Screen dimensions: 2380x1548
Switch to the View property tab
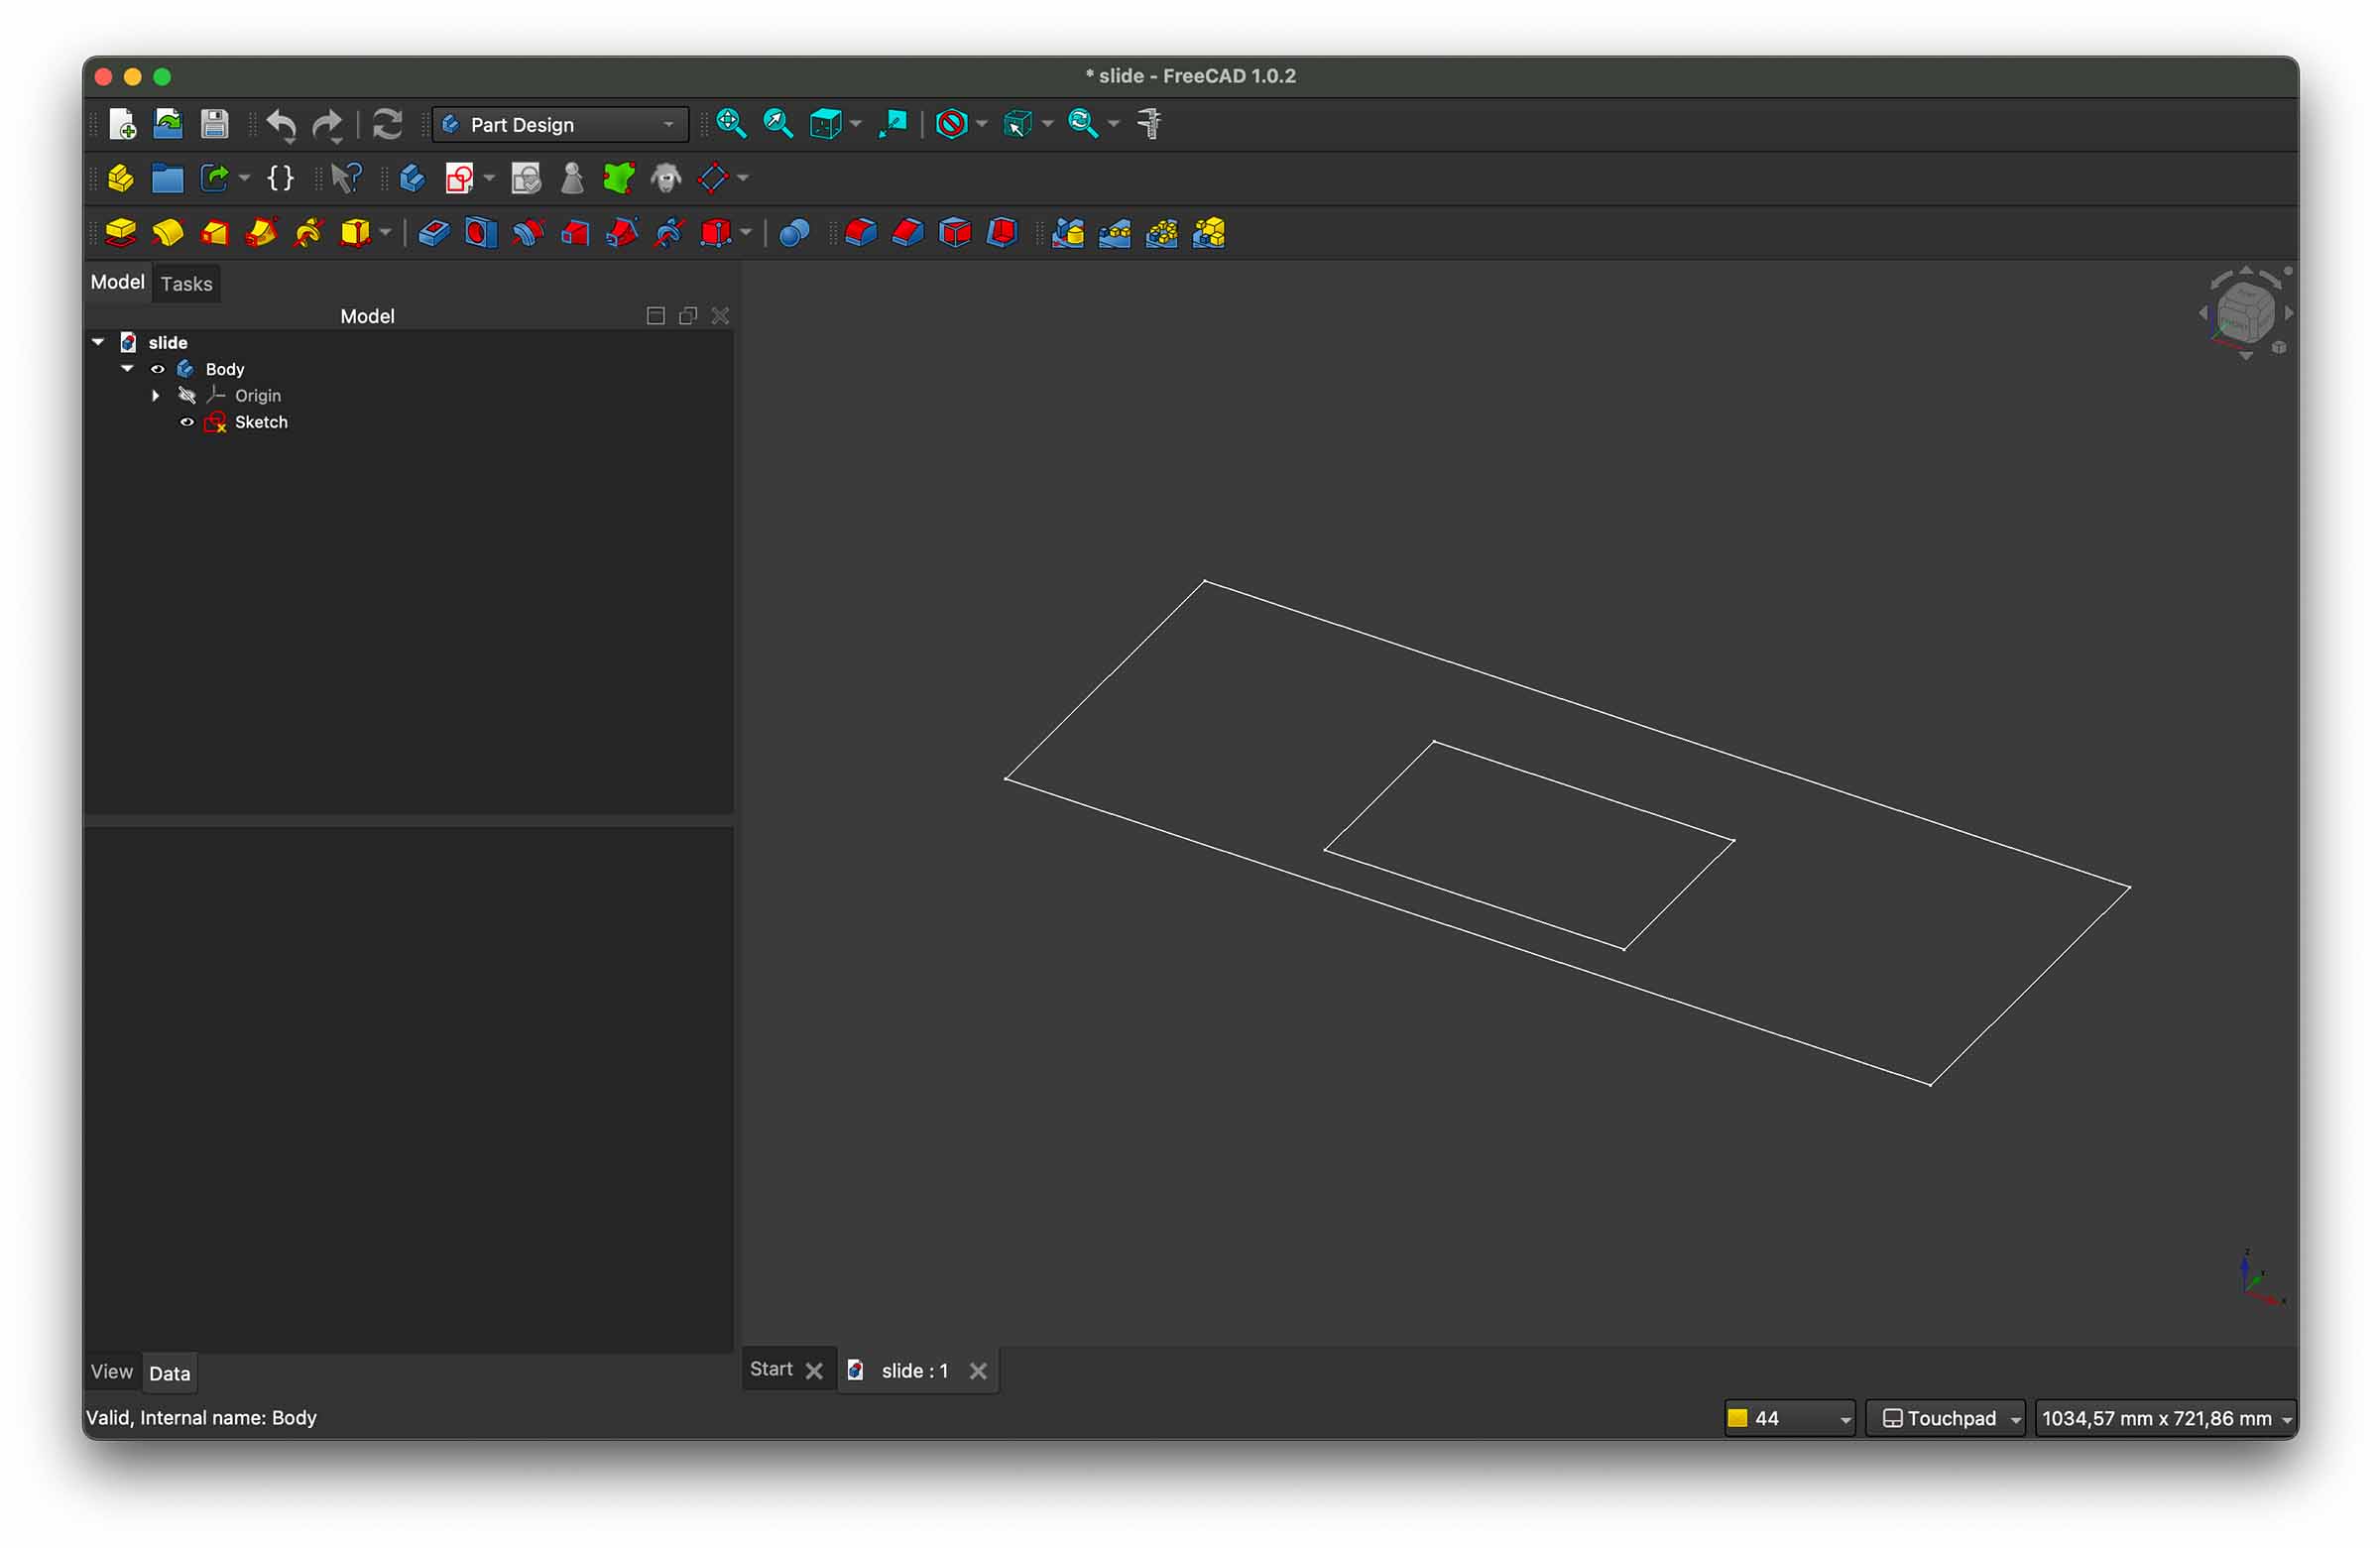coord(111,1372)
